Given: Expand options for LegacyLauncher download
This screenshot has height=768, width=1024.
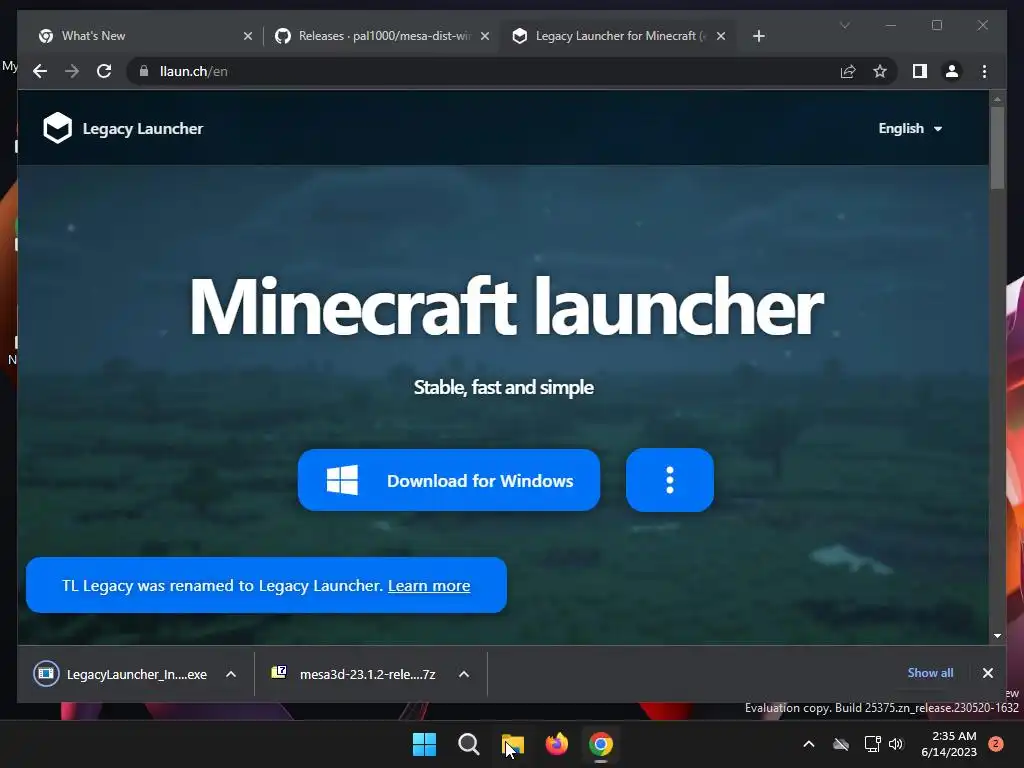Looking at the screenshot, I should point(231,674).
